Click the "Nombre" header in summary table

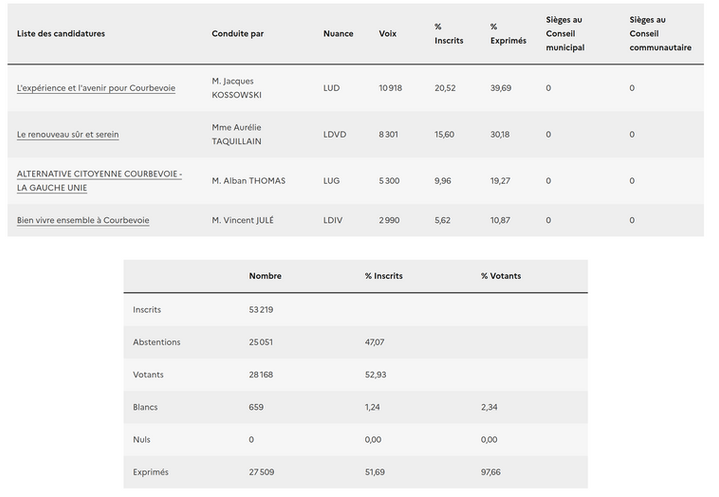click(264, 276)
